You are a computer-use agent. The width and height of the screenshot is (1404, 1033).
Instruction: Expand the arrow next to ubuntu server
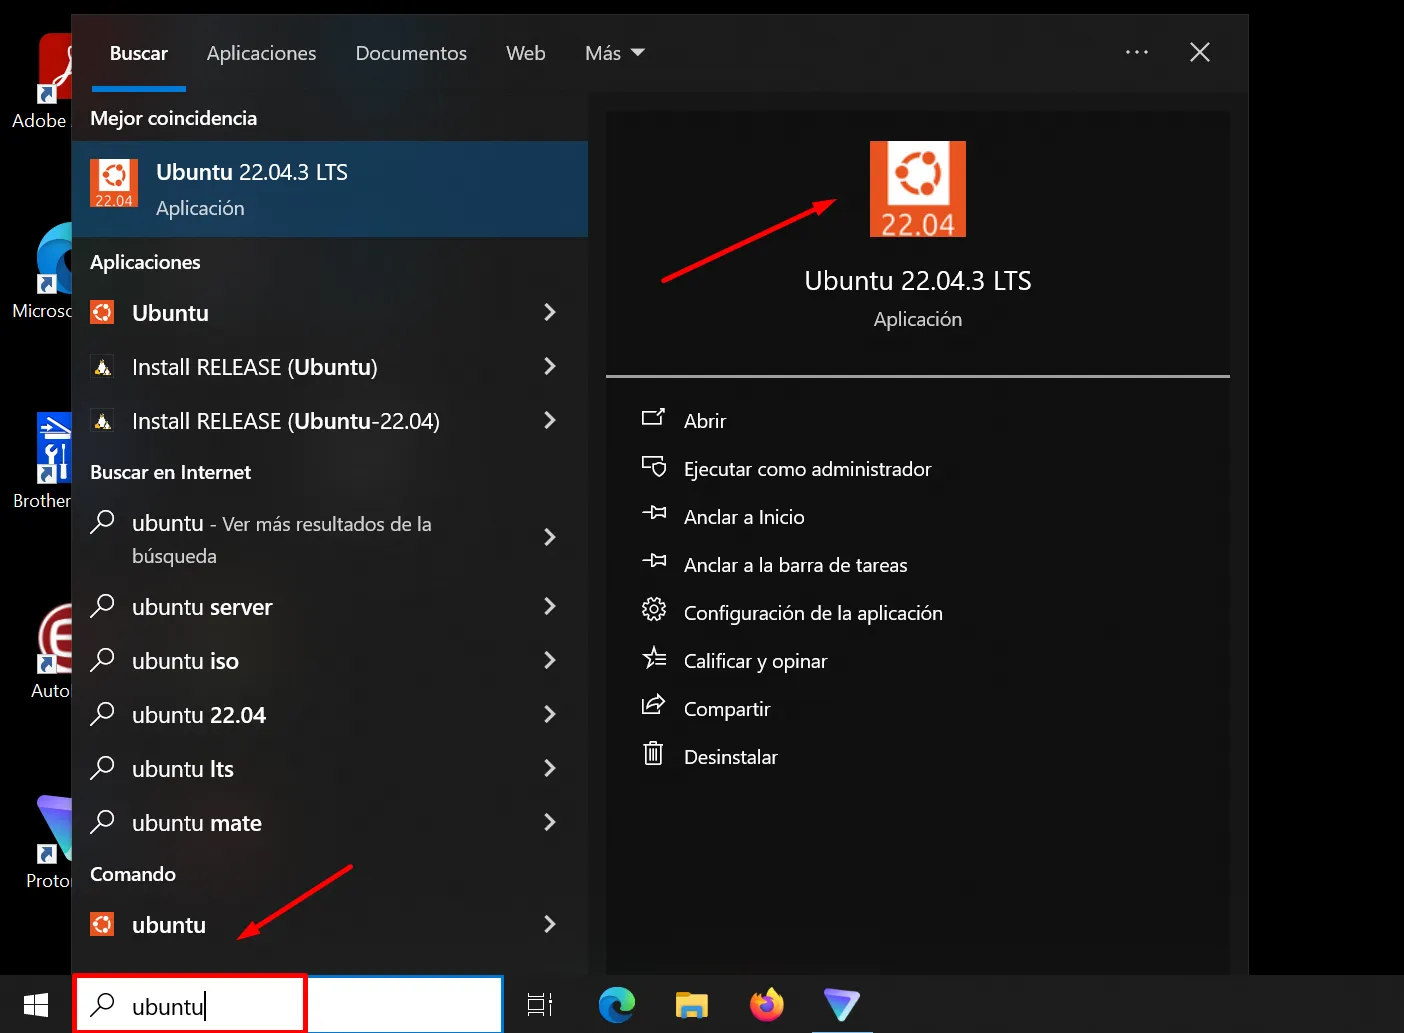(549, 607)
